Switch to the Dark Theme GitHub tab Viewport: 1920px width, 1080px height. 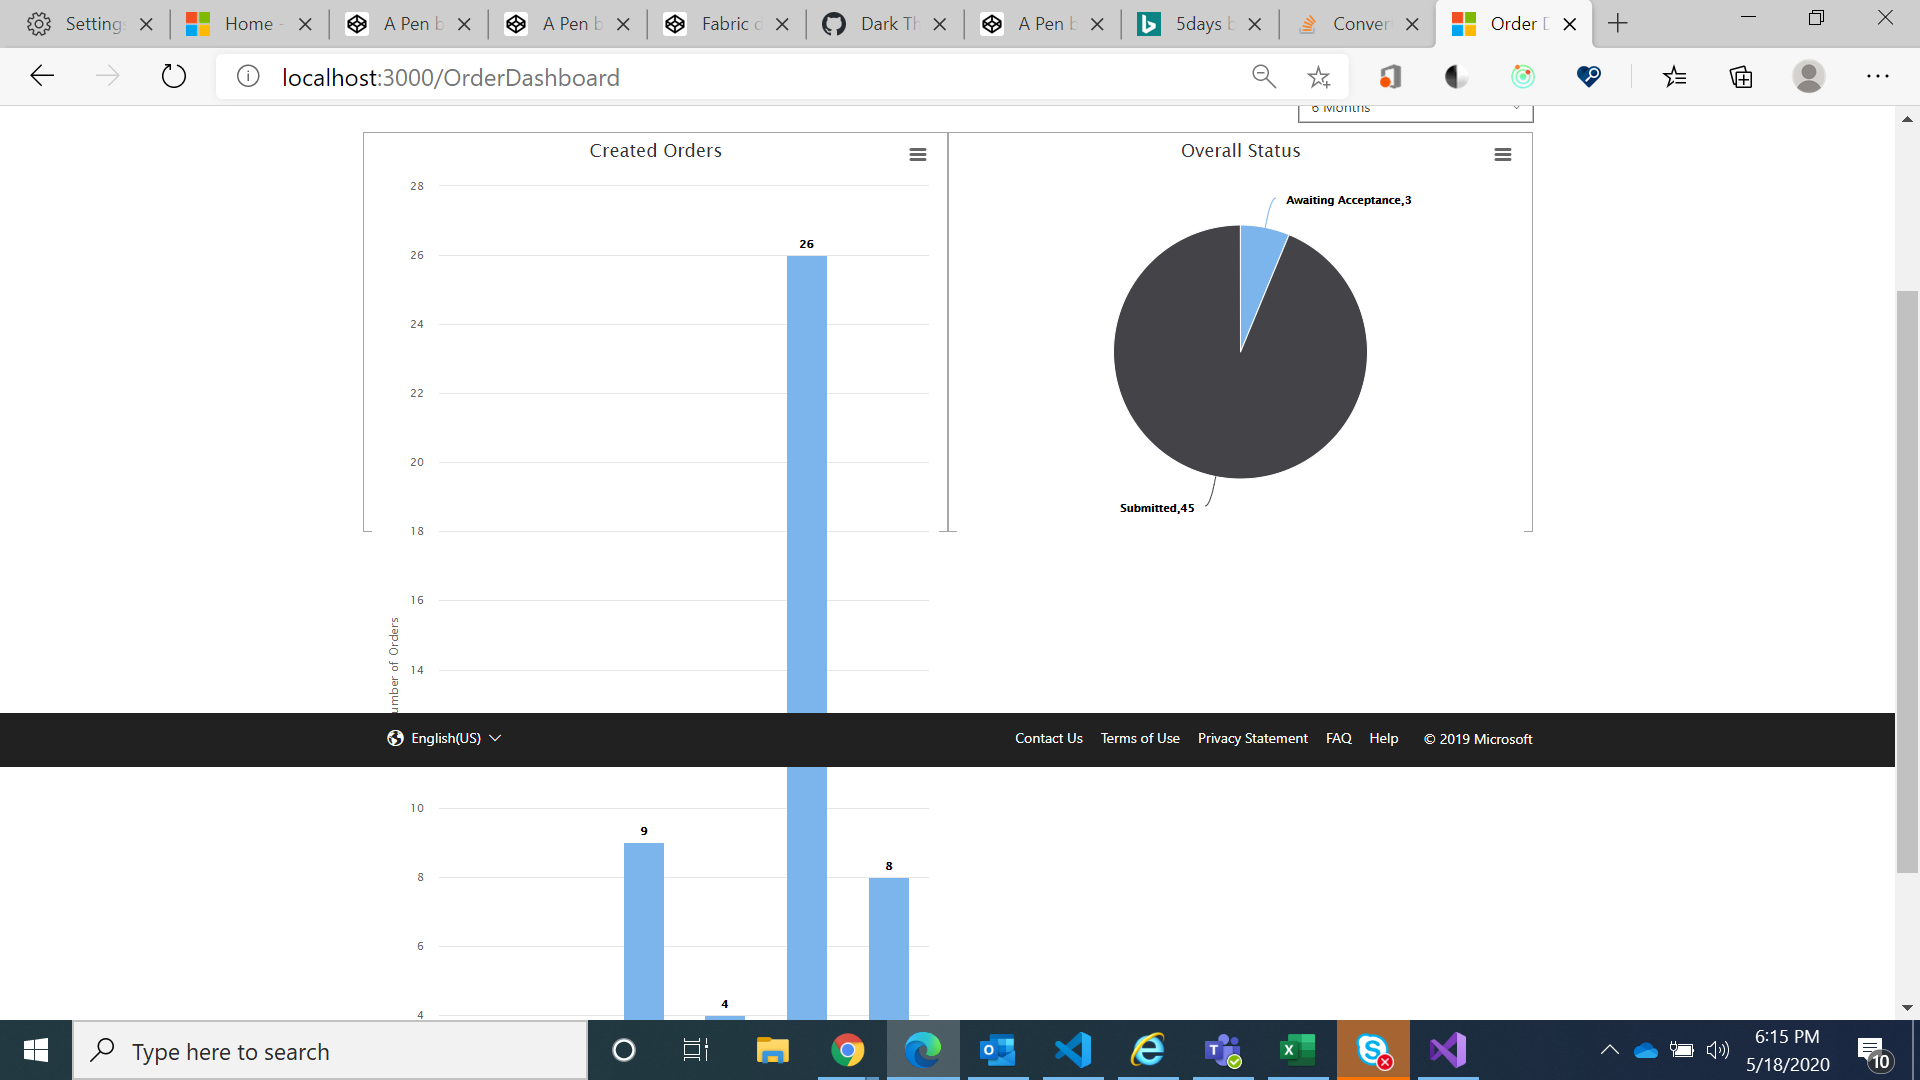(x=888, y=23)
